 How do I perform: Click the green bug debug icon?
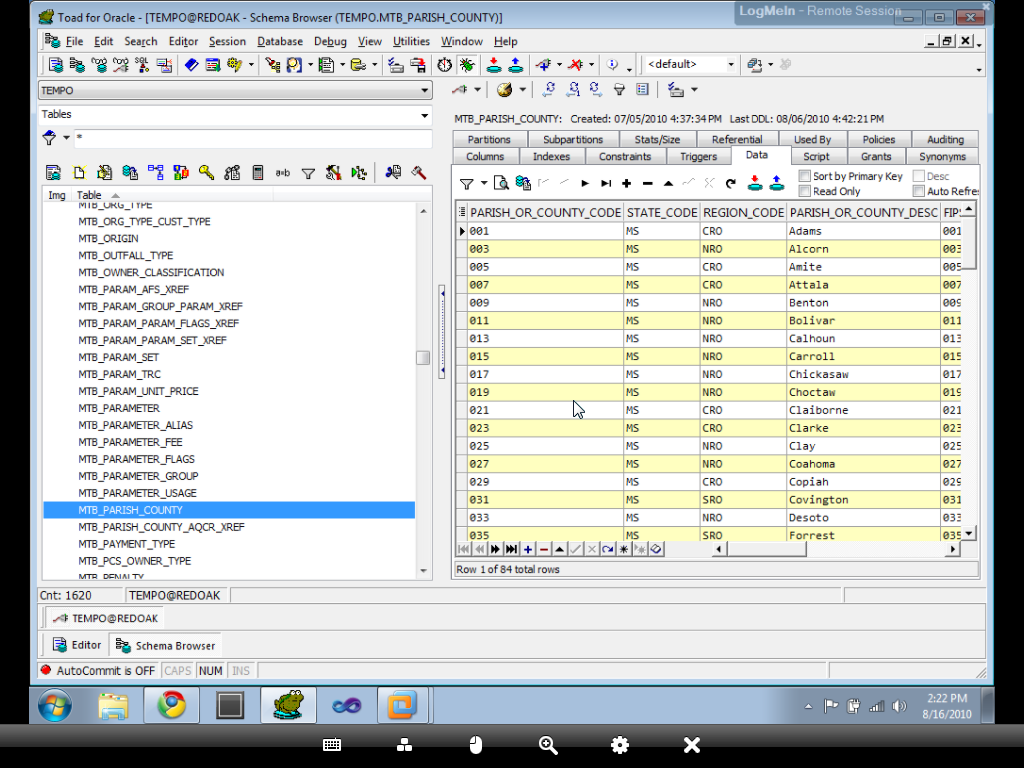[x=467, y=65]
